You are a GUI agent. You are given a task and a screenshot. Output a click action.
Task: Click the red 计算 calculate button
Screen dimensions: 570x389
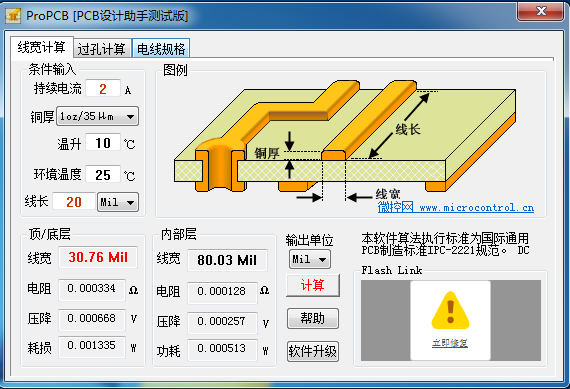[x=313, y=285]
